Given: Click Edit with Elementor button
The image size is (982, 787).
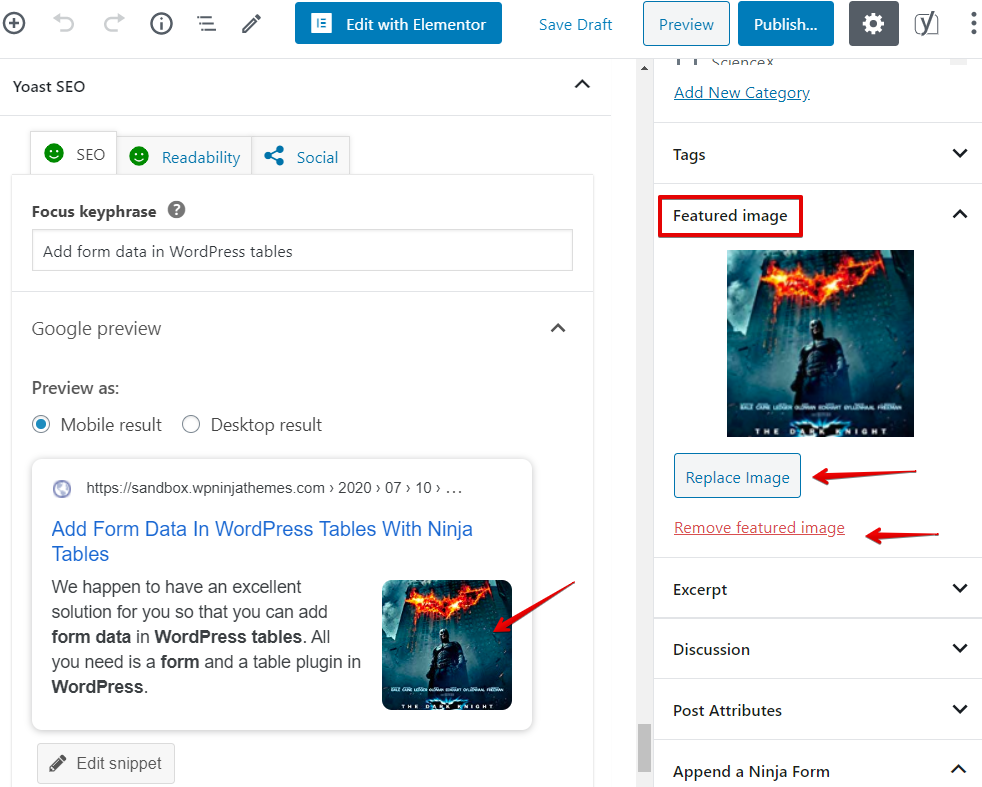Looking at the screenshot, I should (398, 24).
